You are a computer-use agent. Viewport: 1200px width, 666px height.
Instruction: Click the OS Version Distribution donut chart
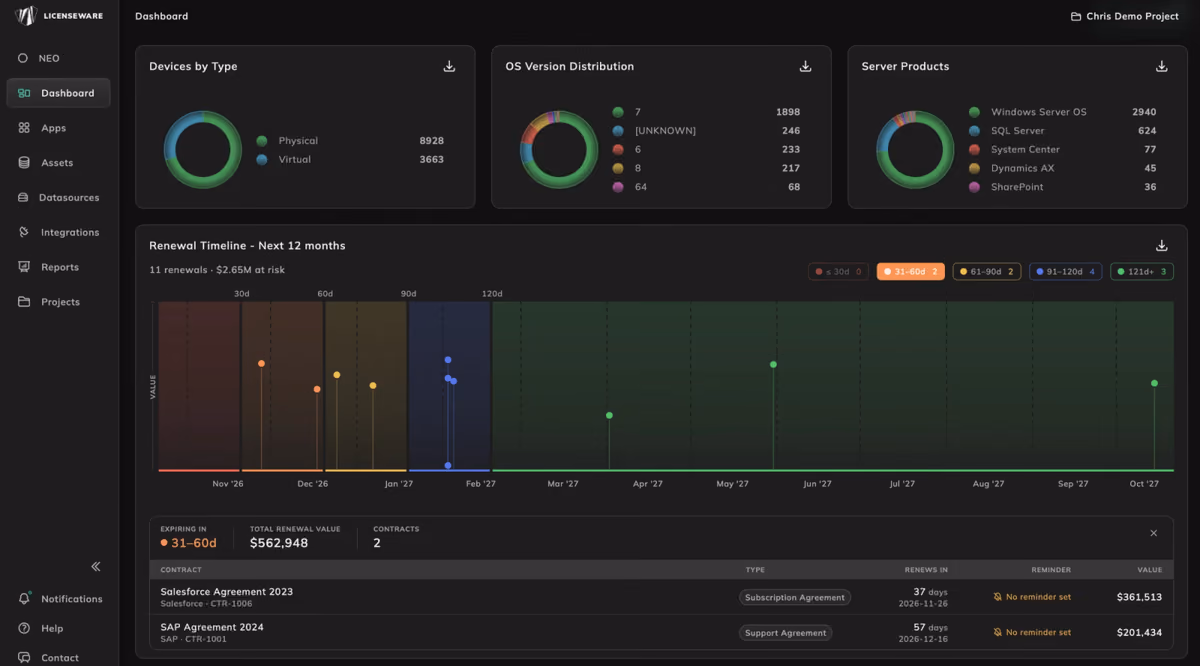559,150
